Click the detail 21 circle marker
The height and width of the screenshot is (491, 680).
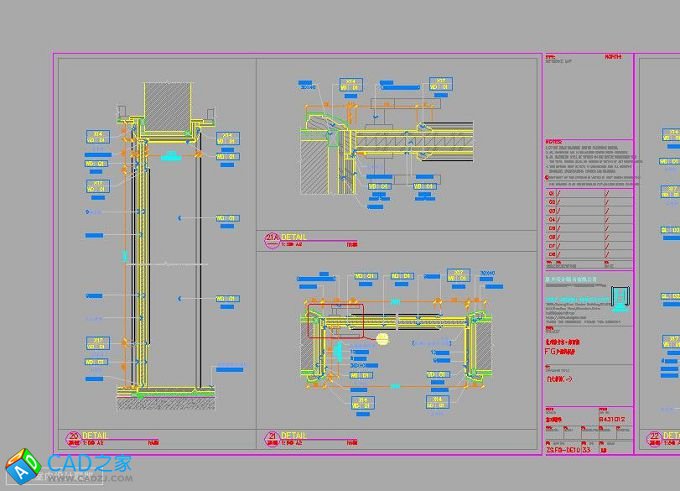273,436
